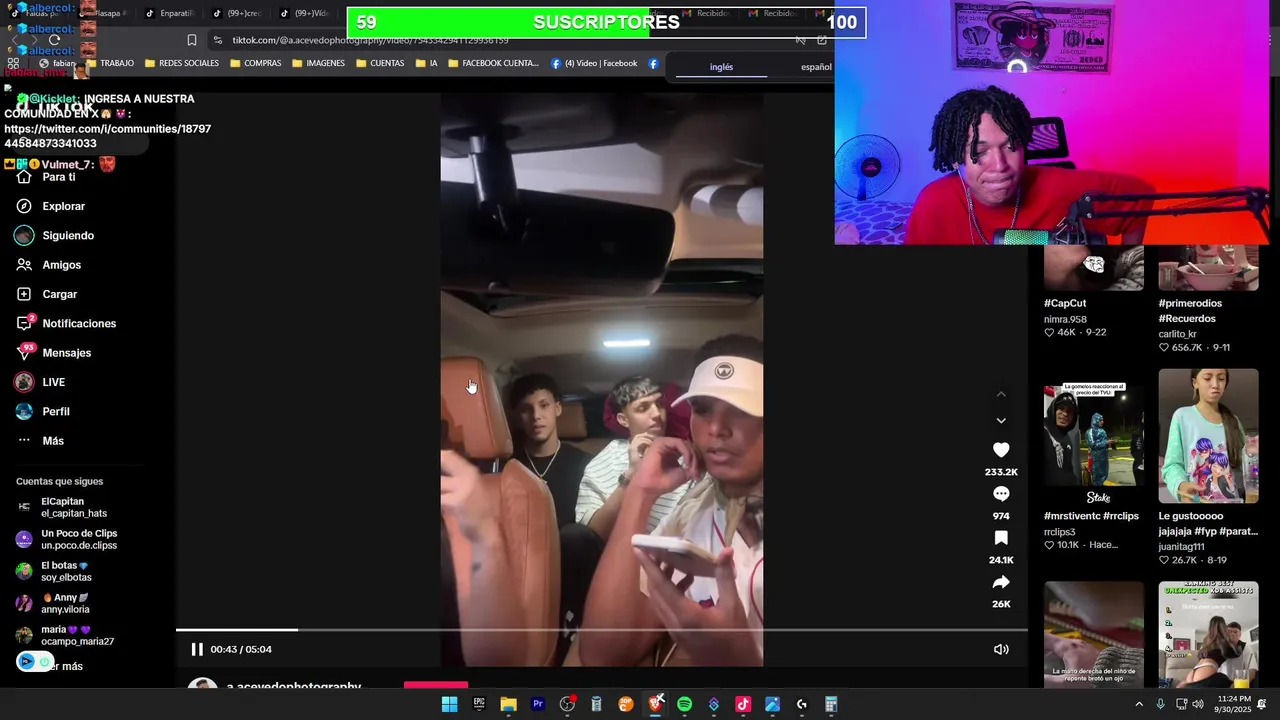Screen dimensions: 1280x720
Task: Open the IA bookmarks folder
Action: click(x=425, y=63)
